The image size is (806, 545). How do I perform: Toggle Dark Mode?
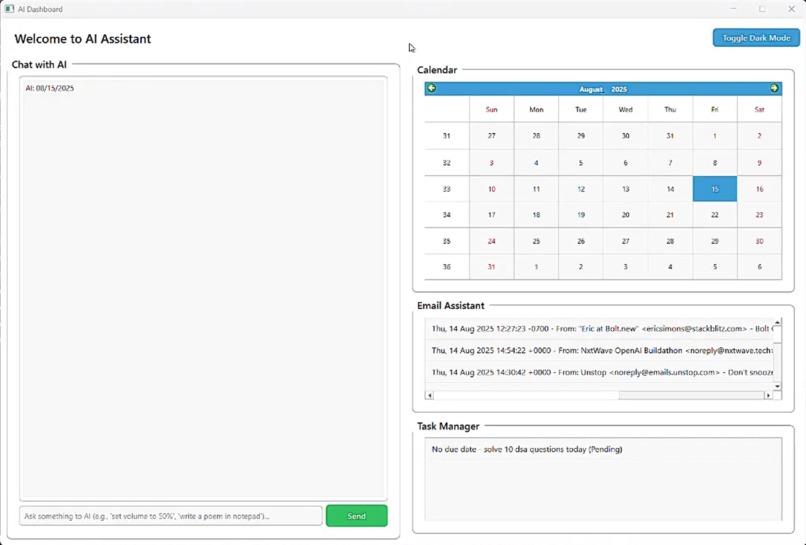point(756,38)
